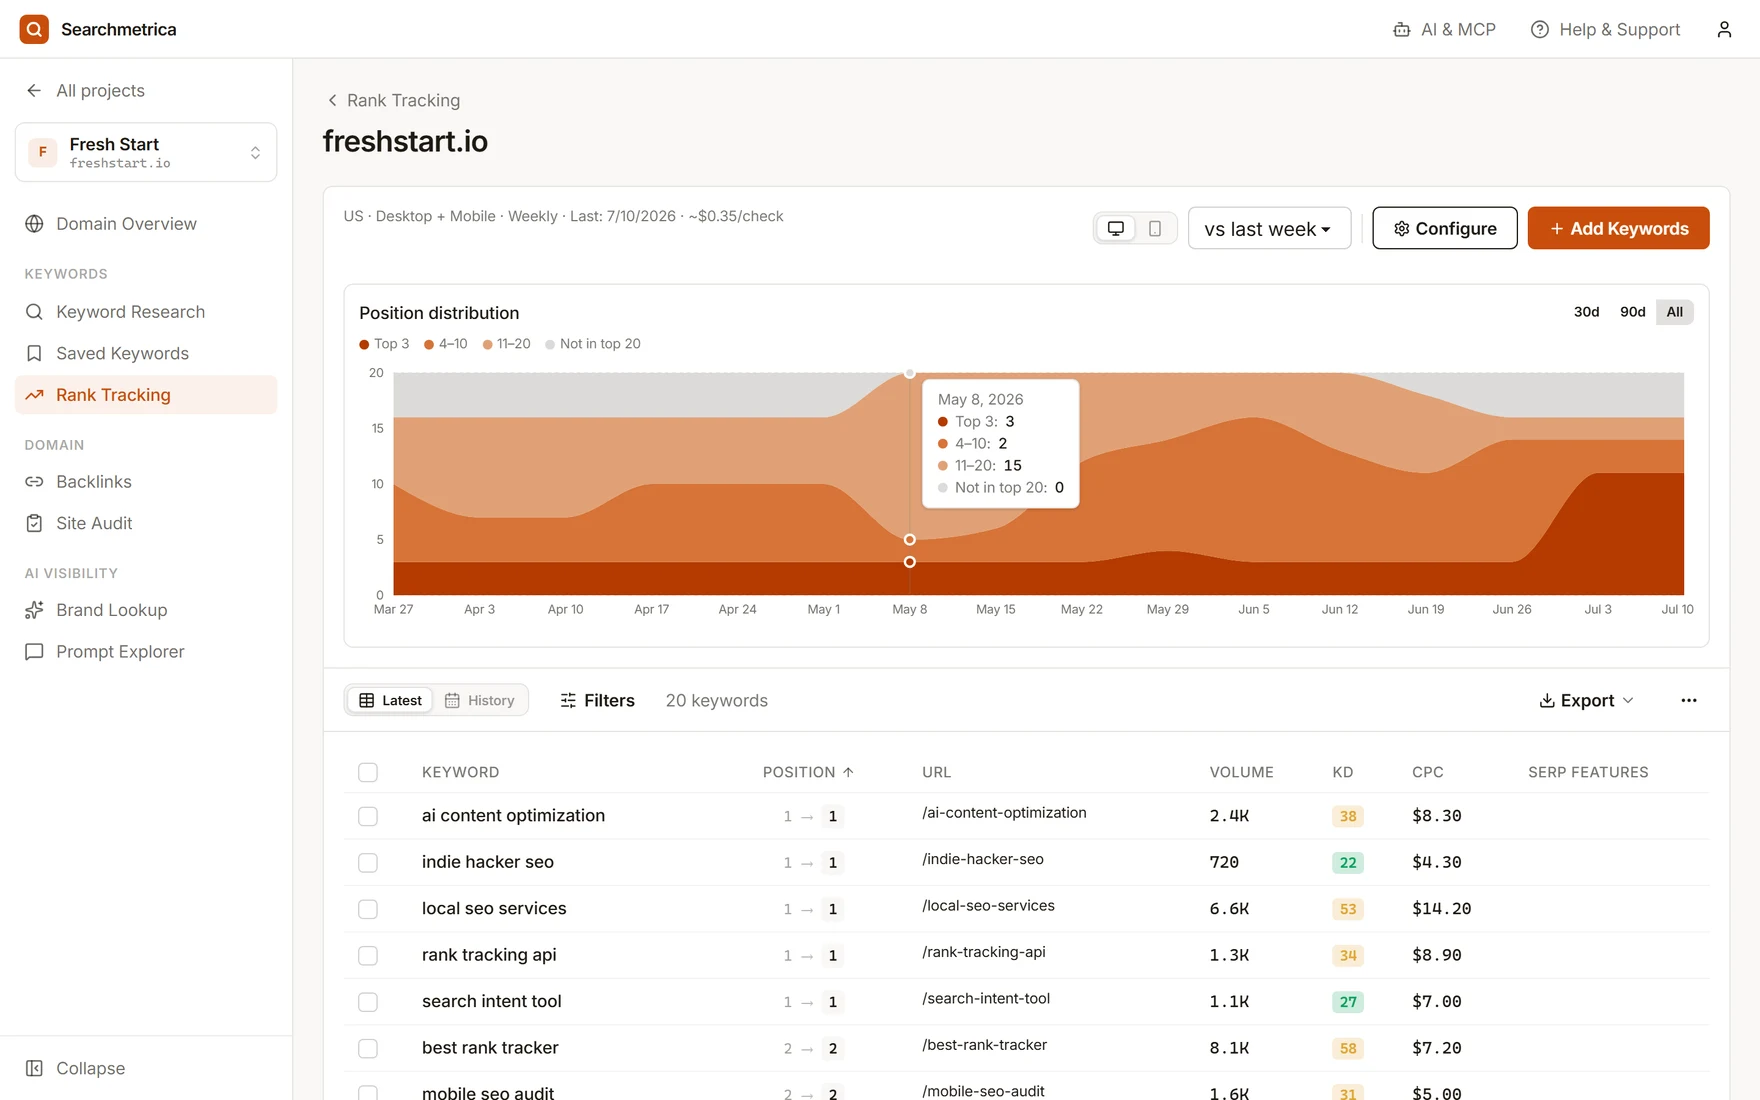
Task: Check the best rank tracker row
Action: (368, 1048)
